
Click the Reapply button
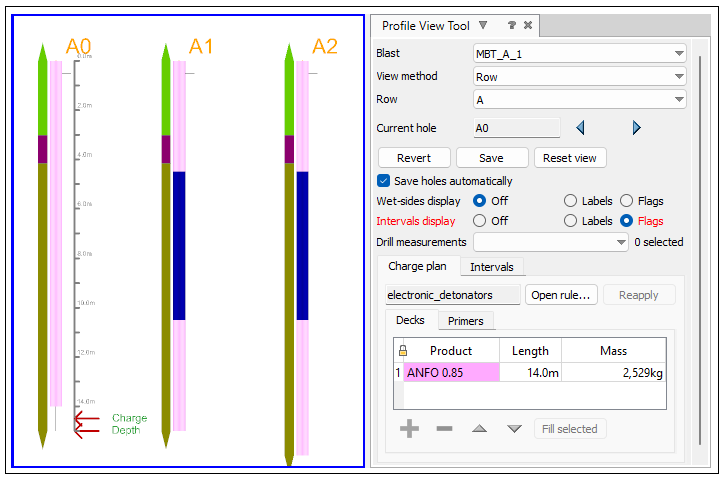[x=639, y=295]
